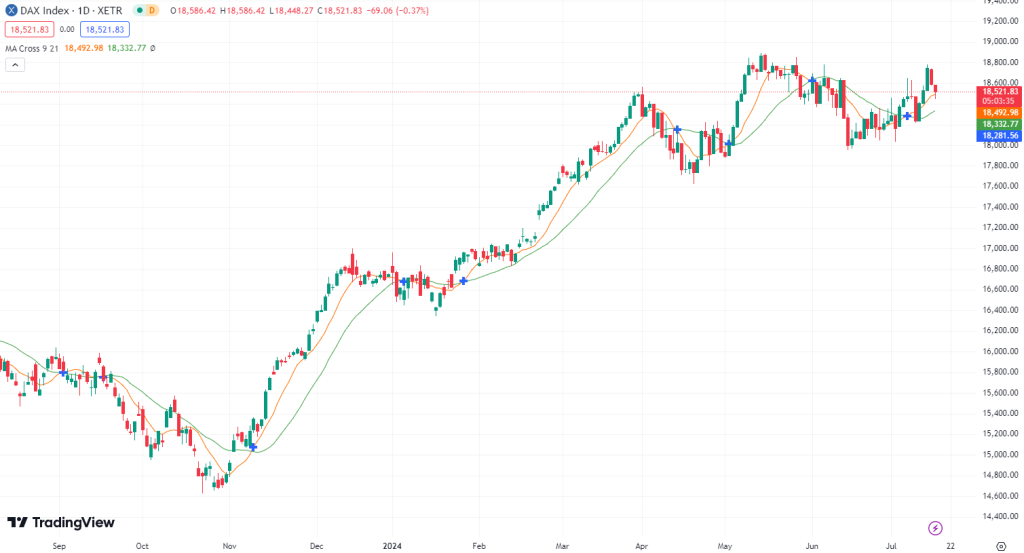
Task: Click the ∅ symbol in the MA Cross legend
Action: [153, 48]
